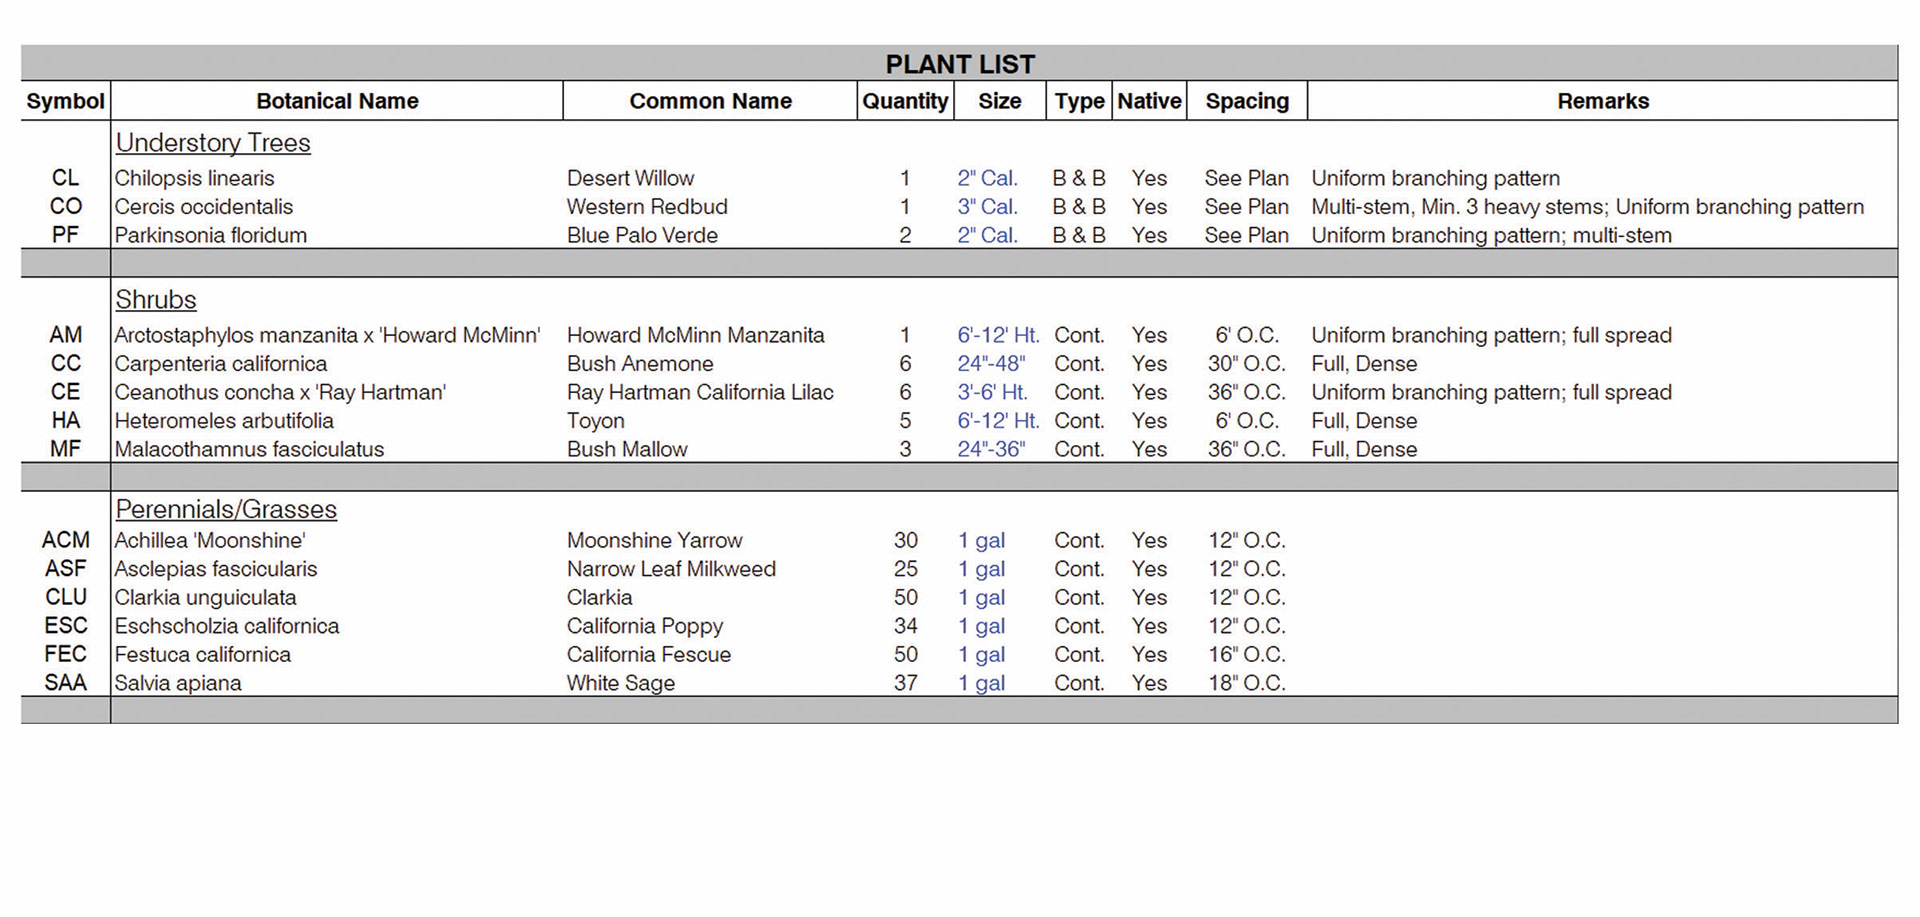This screenshot has width=1920, height=917.
Task: Select the quantity 34 cell
Action: click(x=906, y=626)
